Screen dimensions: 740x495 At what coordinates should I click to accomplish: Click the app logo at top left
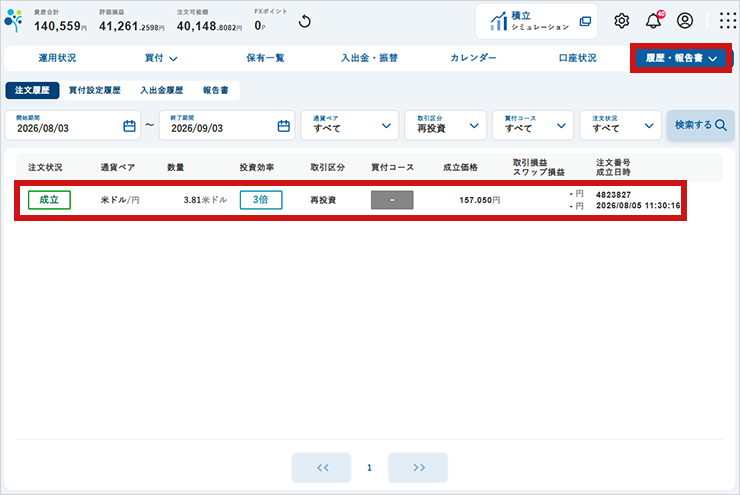14,20
